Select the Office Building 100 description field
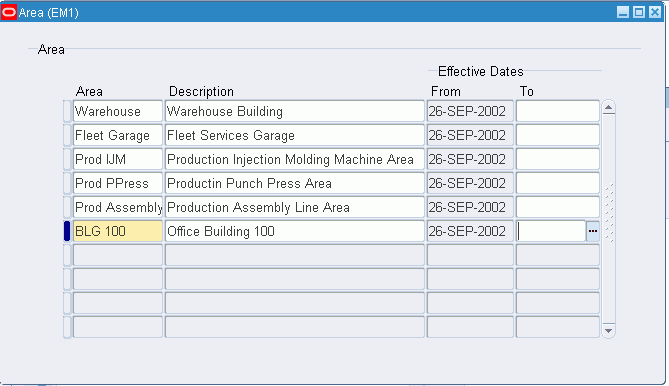 [295, 231]
